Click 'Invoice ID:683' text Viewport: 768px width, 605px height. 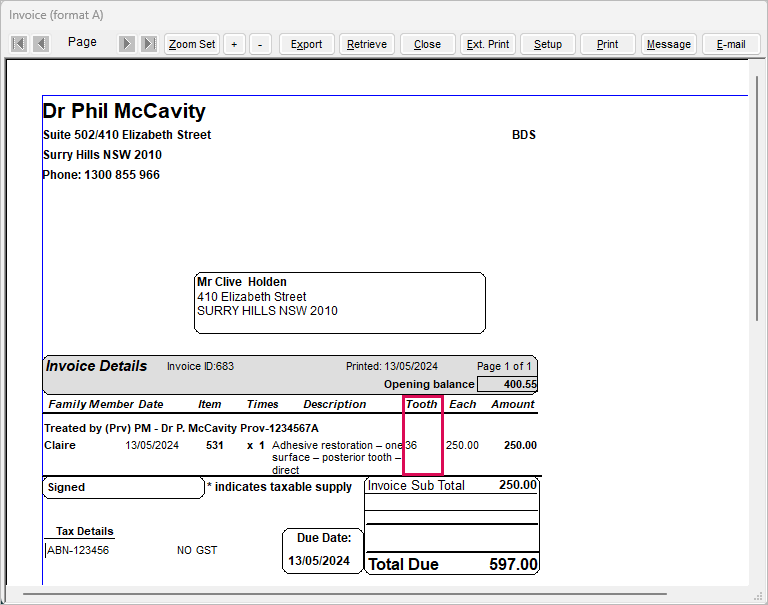coord(200,366)
